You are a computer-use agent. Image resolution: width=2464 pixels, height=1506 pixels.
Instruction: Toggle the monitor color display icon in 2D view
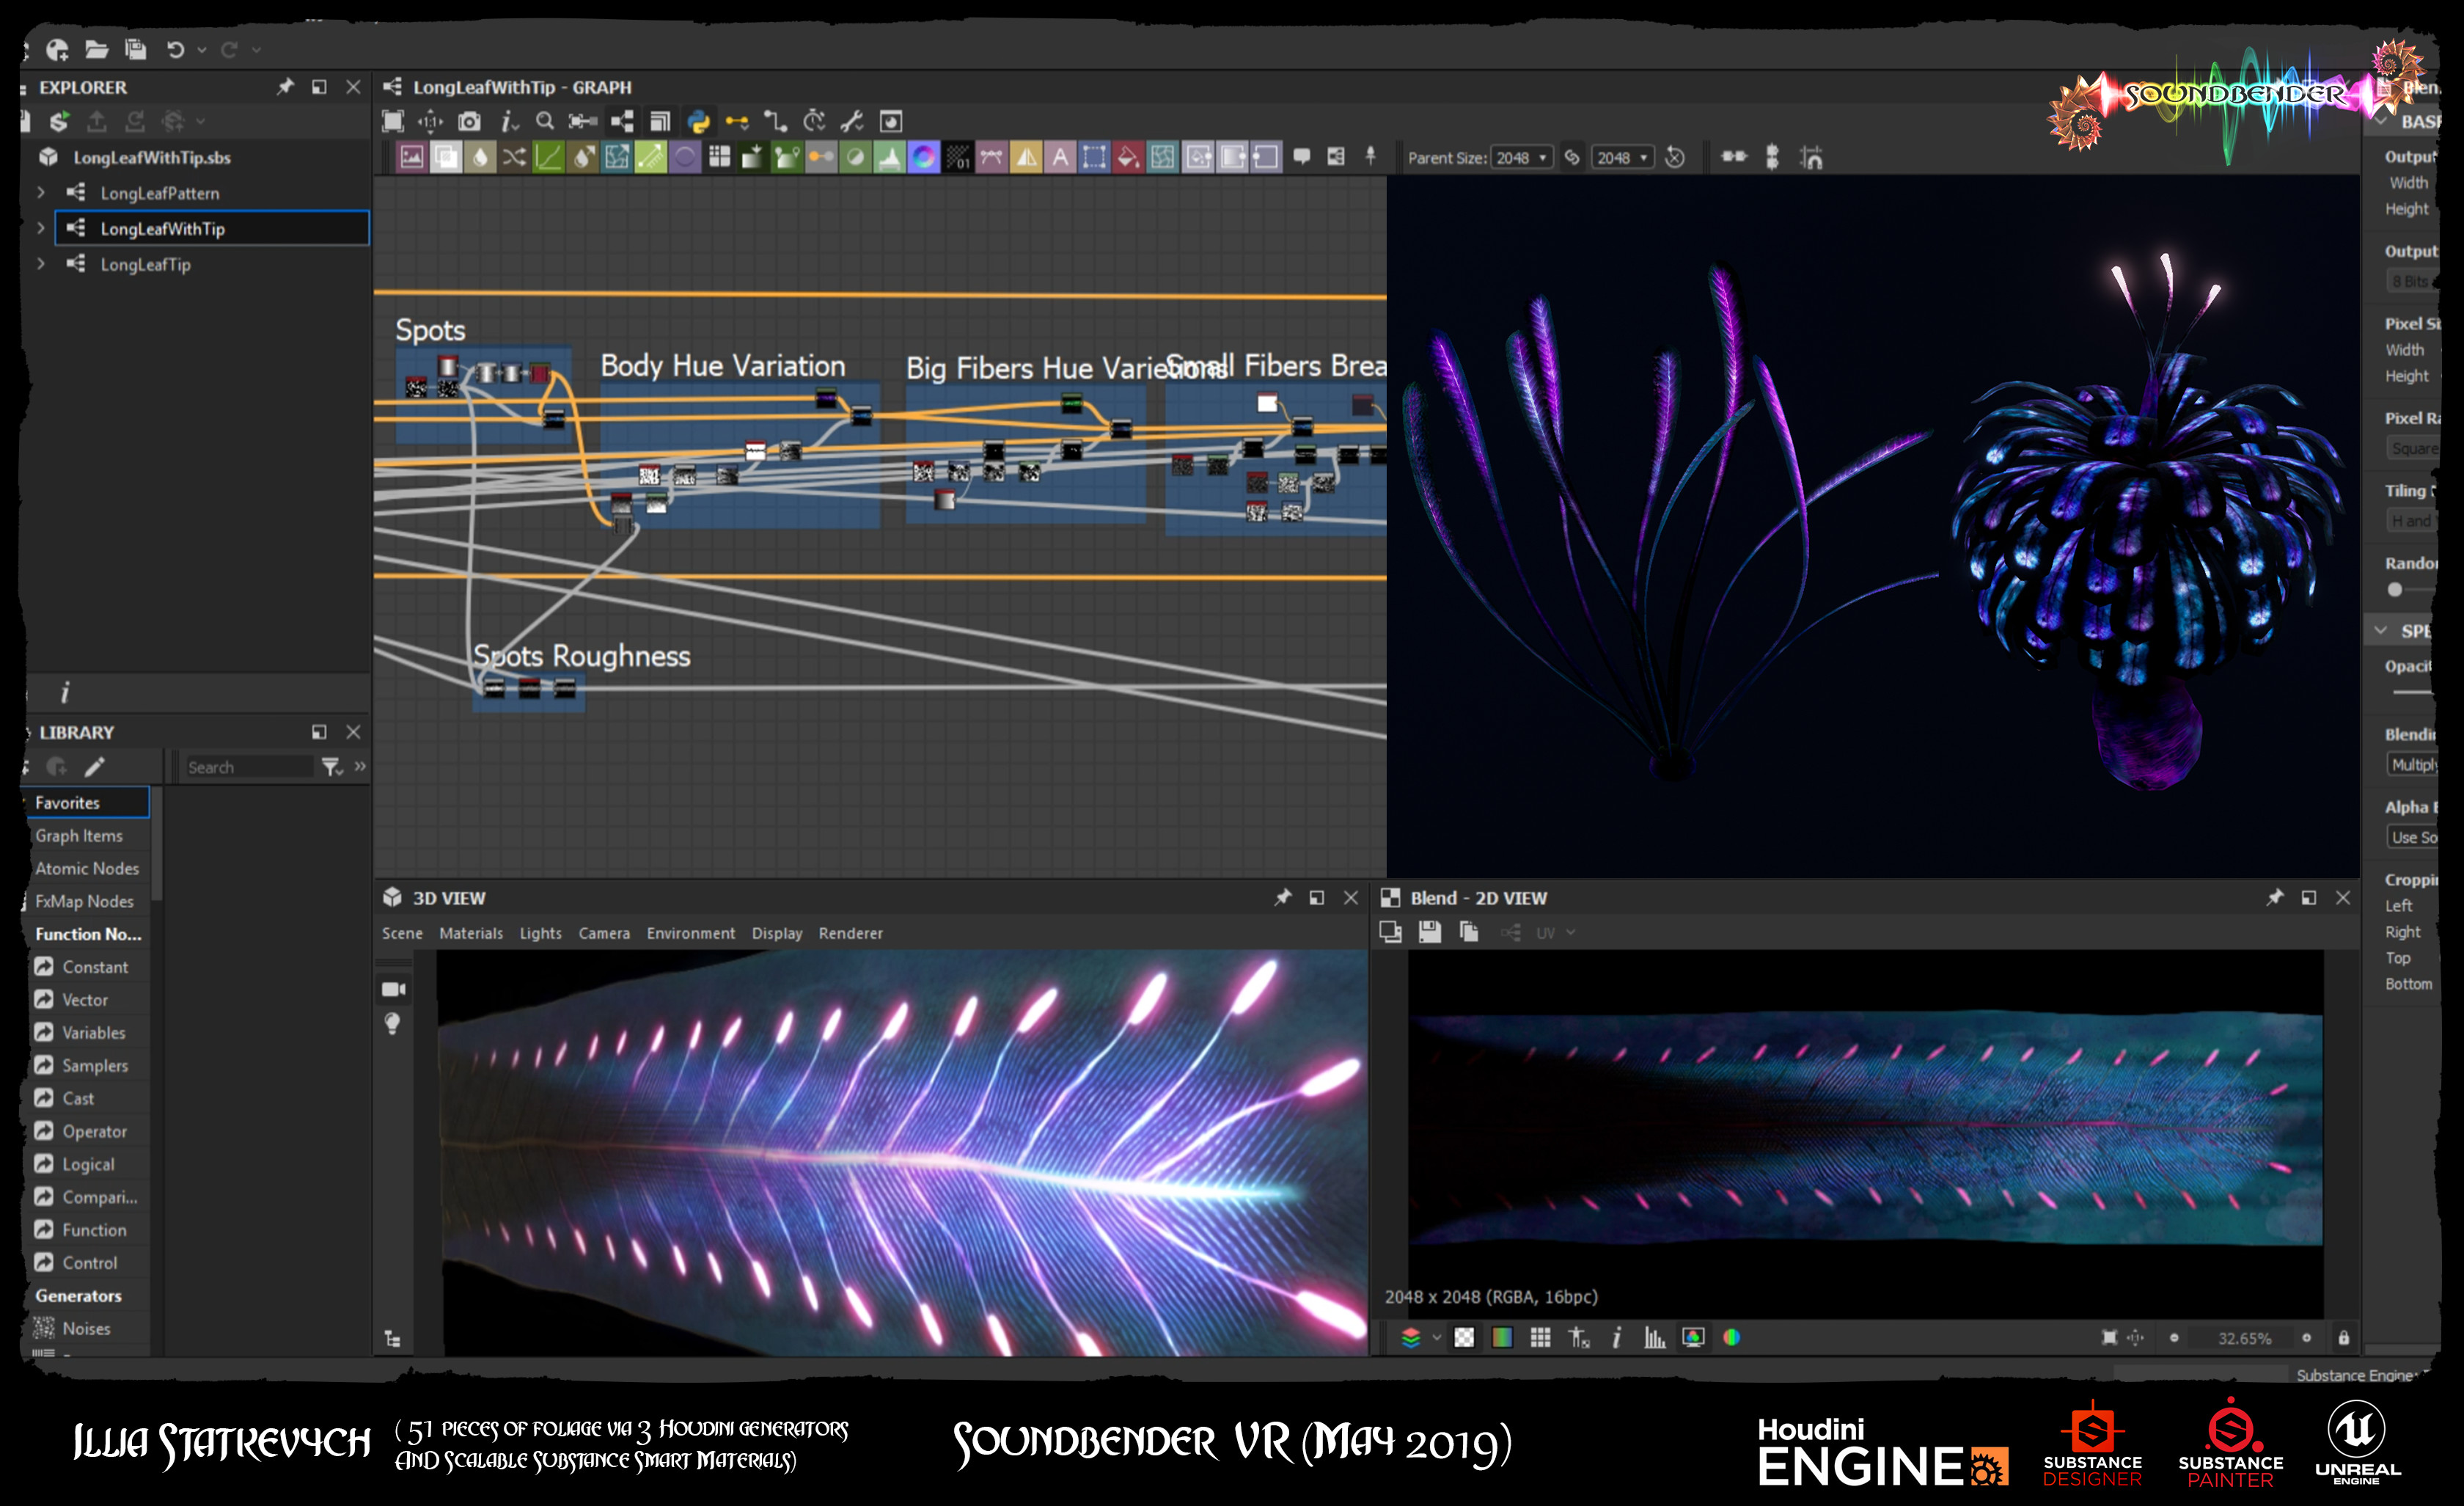pyautogui.click(x=1693, y=1337)
